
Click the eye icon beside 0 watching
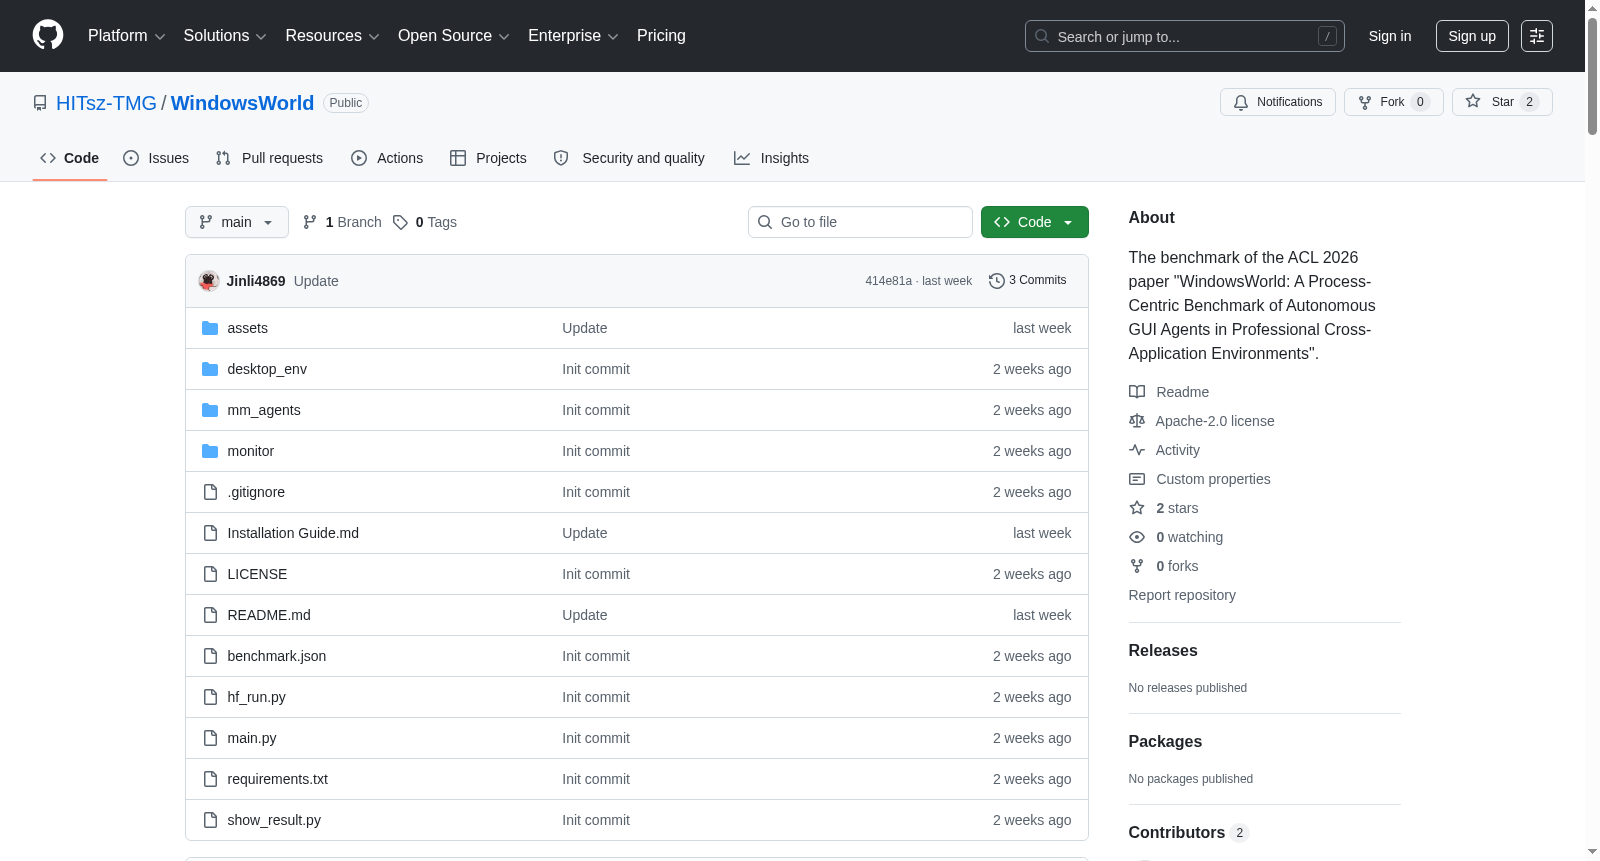(x=1137, y=537)
